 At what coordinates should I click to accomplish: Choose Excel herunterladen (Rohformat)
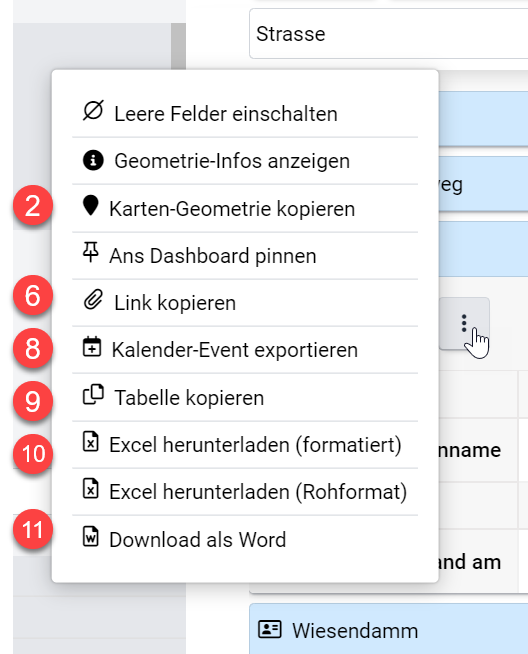click(245, 491)
